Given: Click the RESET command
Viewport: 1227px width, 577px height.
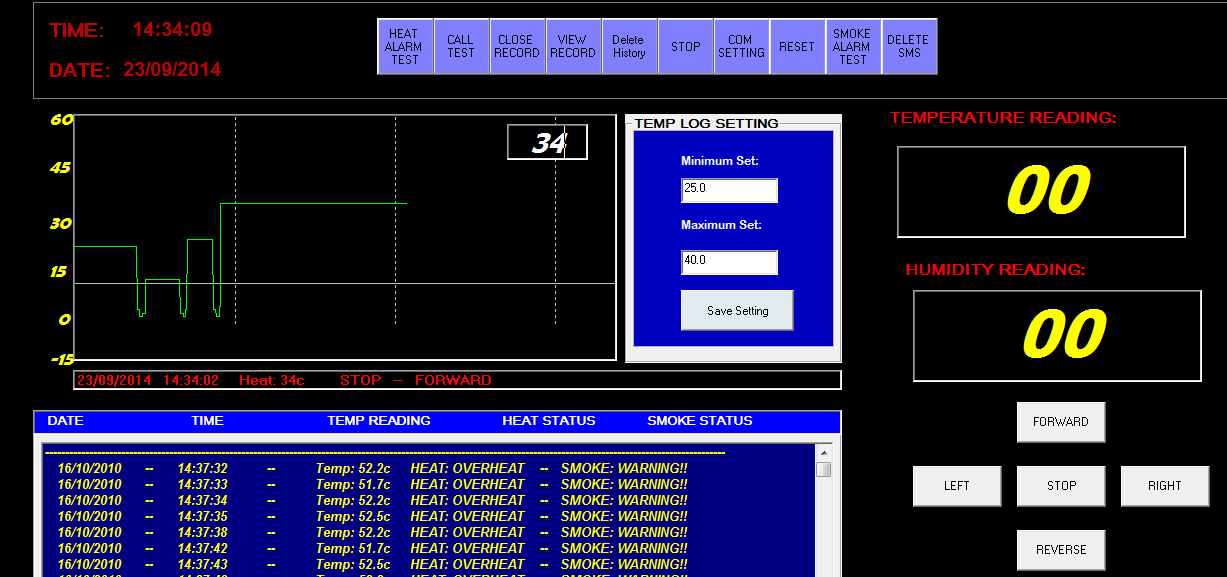Looking at the screenshot, I should [x=797, y=45].
